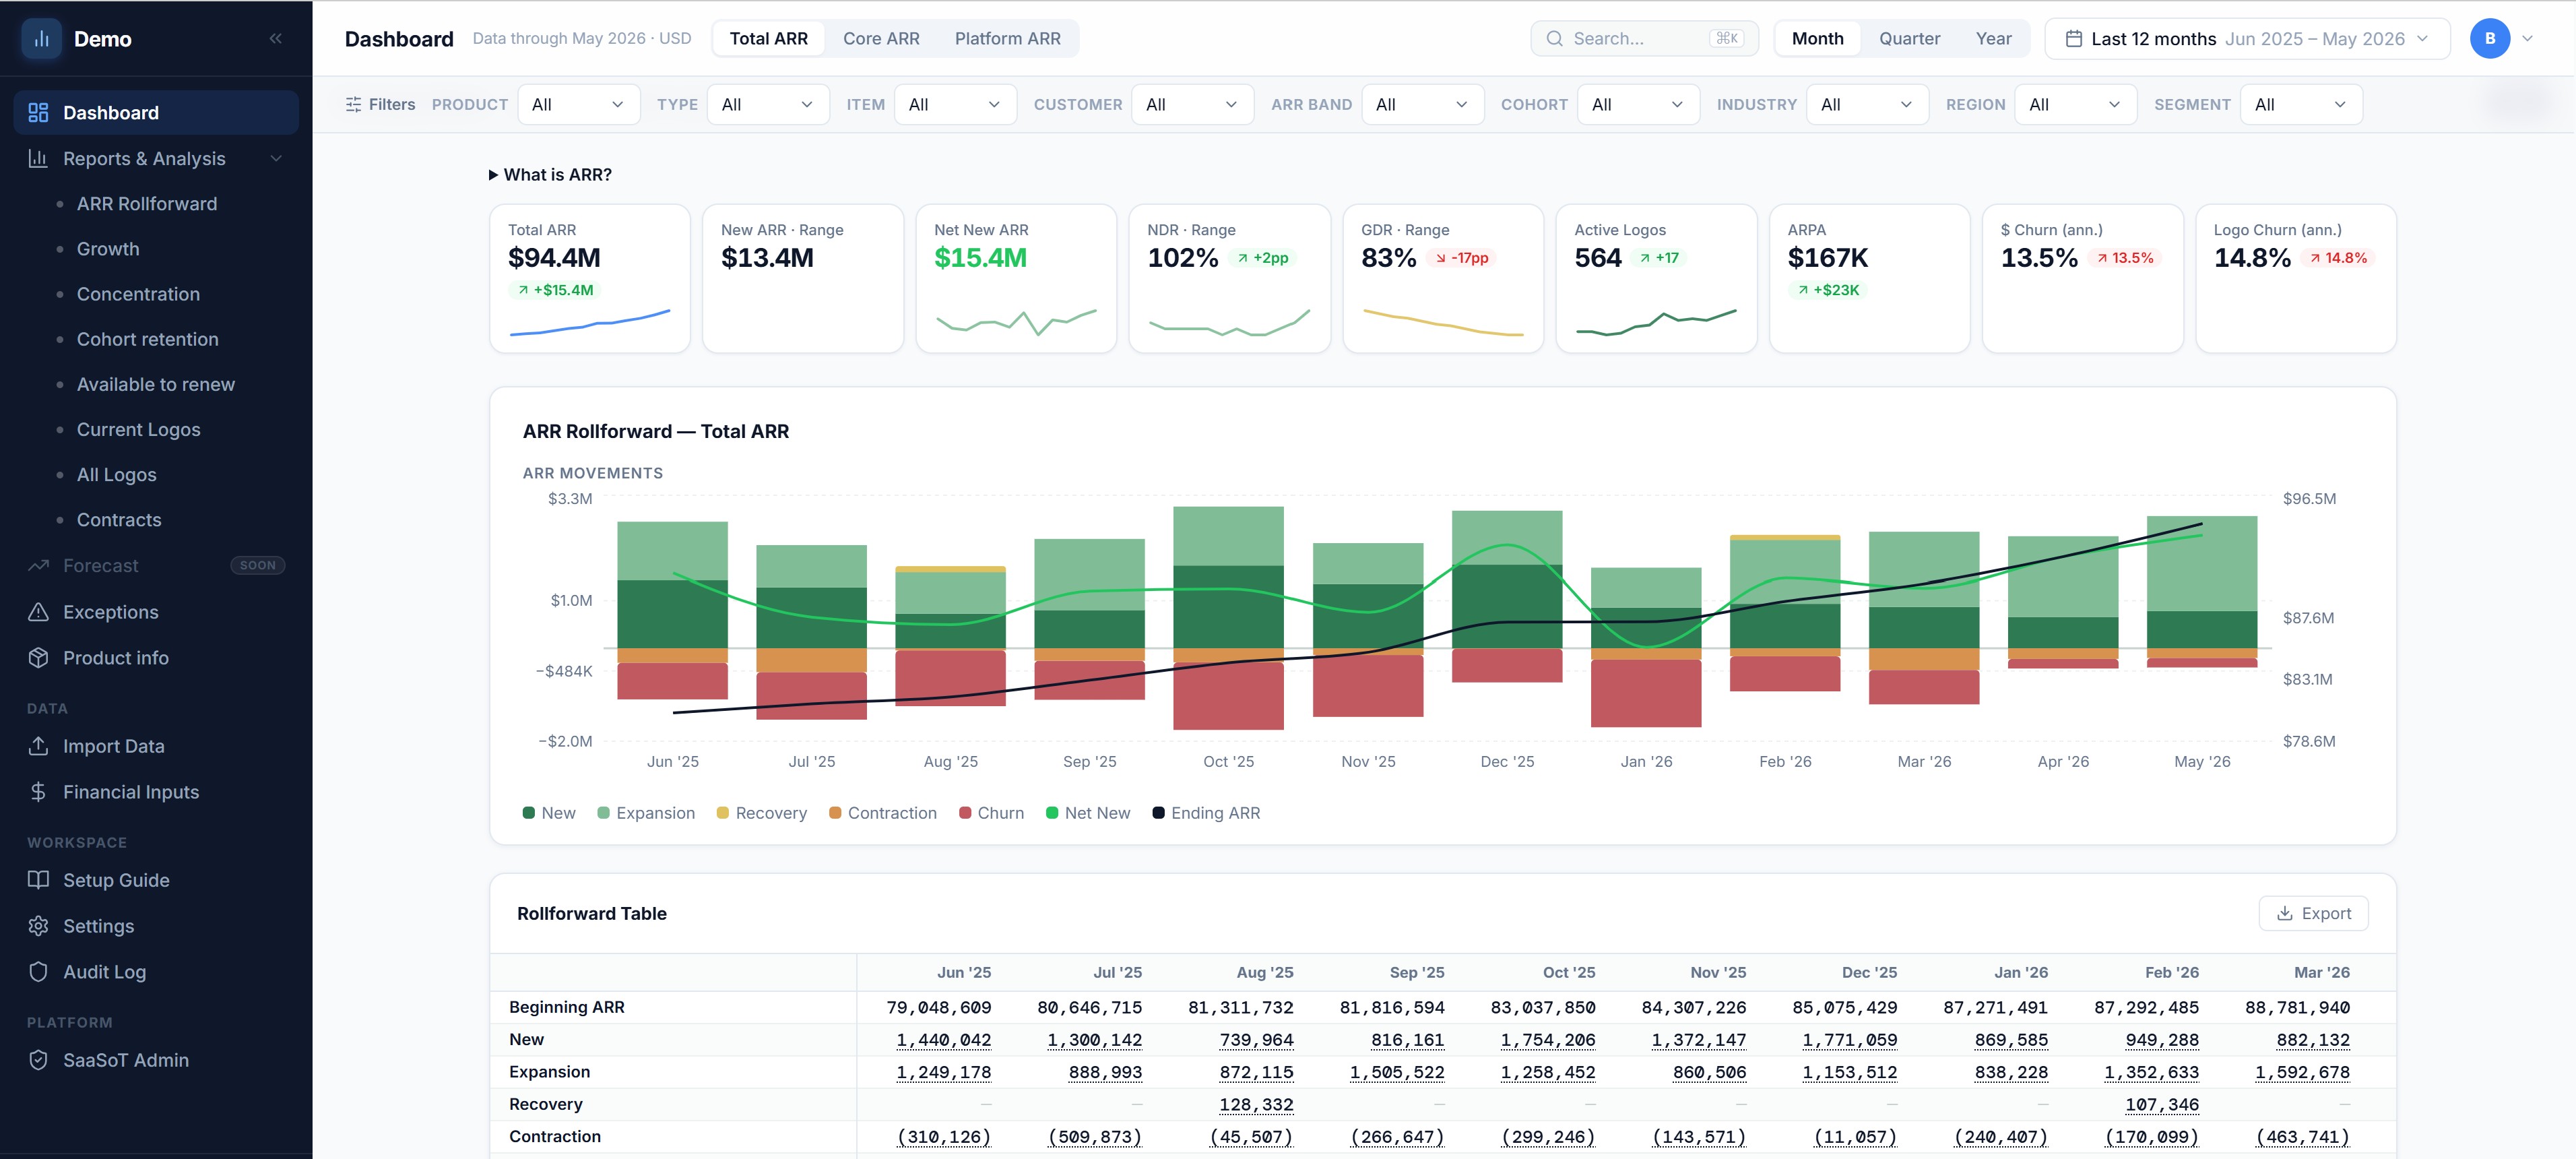The height and width of the screenshot is (1159, 2576).
Task: Click the search magnifier icon
Action: pos(1554,38)
